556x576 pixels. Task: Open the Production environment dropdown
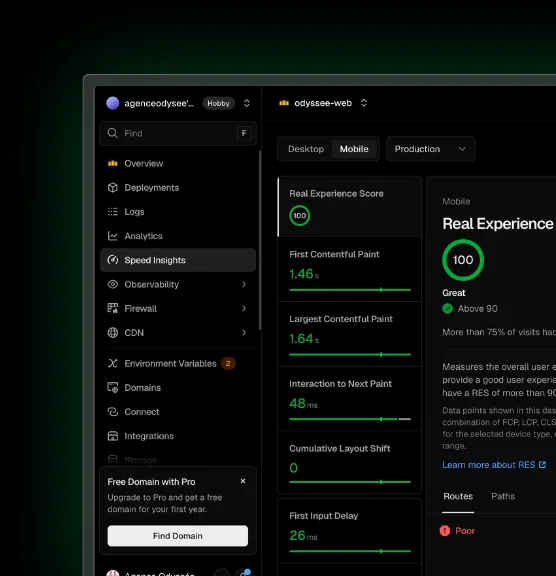tap(430, 149)
